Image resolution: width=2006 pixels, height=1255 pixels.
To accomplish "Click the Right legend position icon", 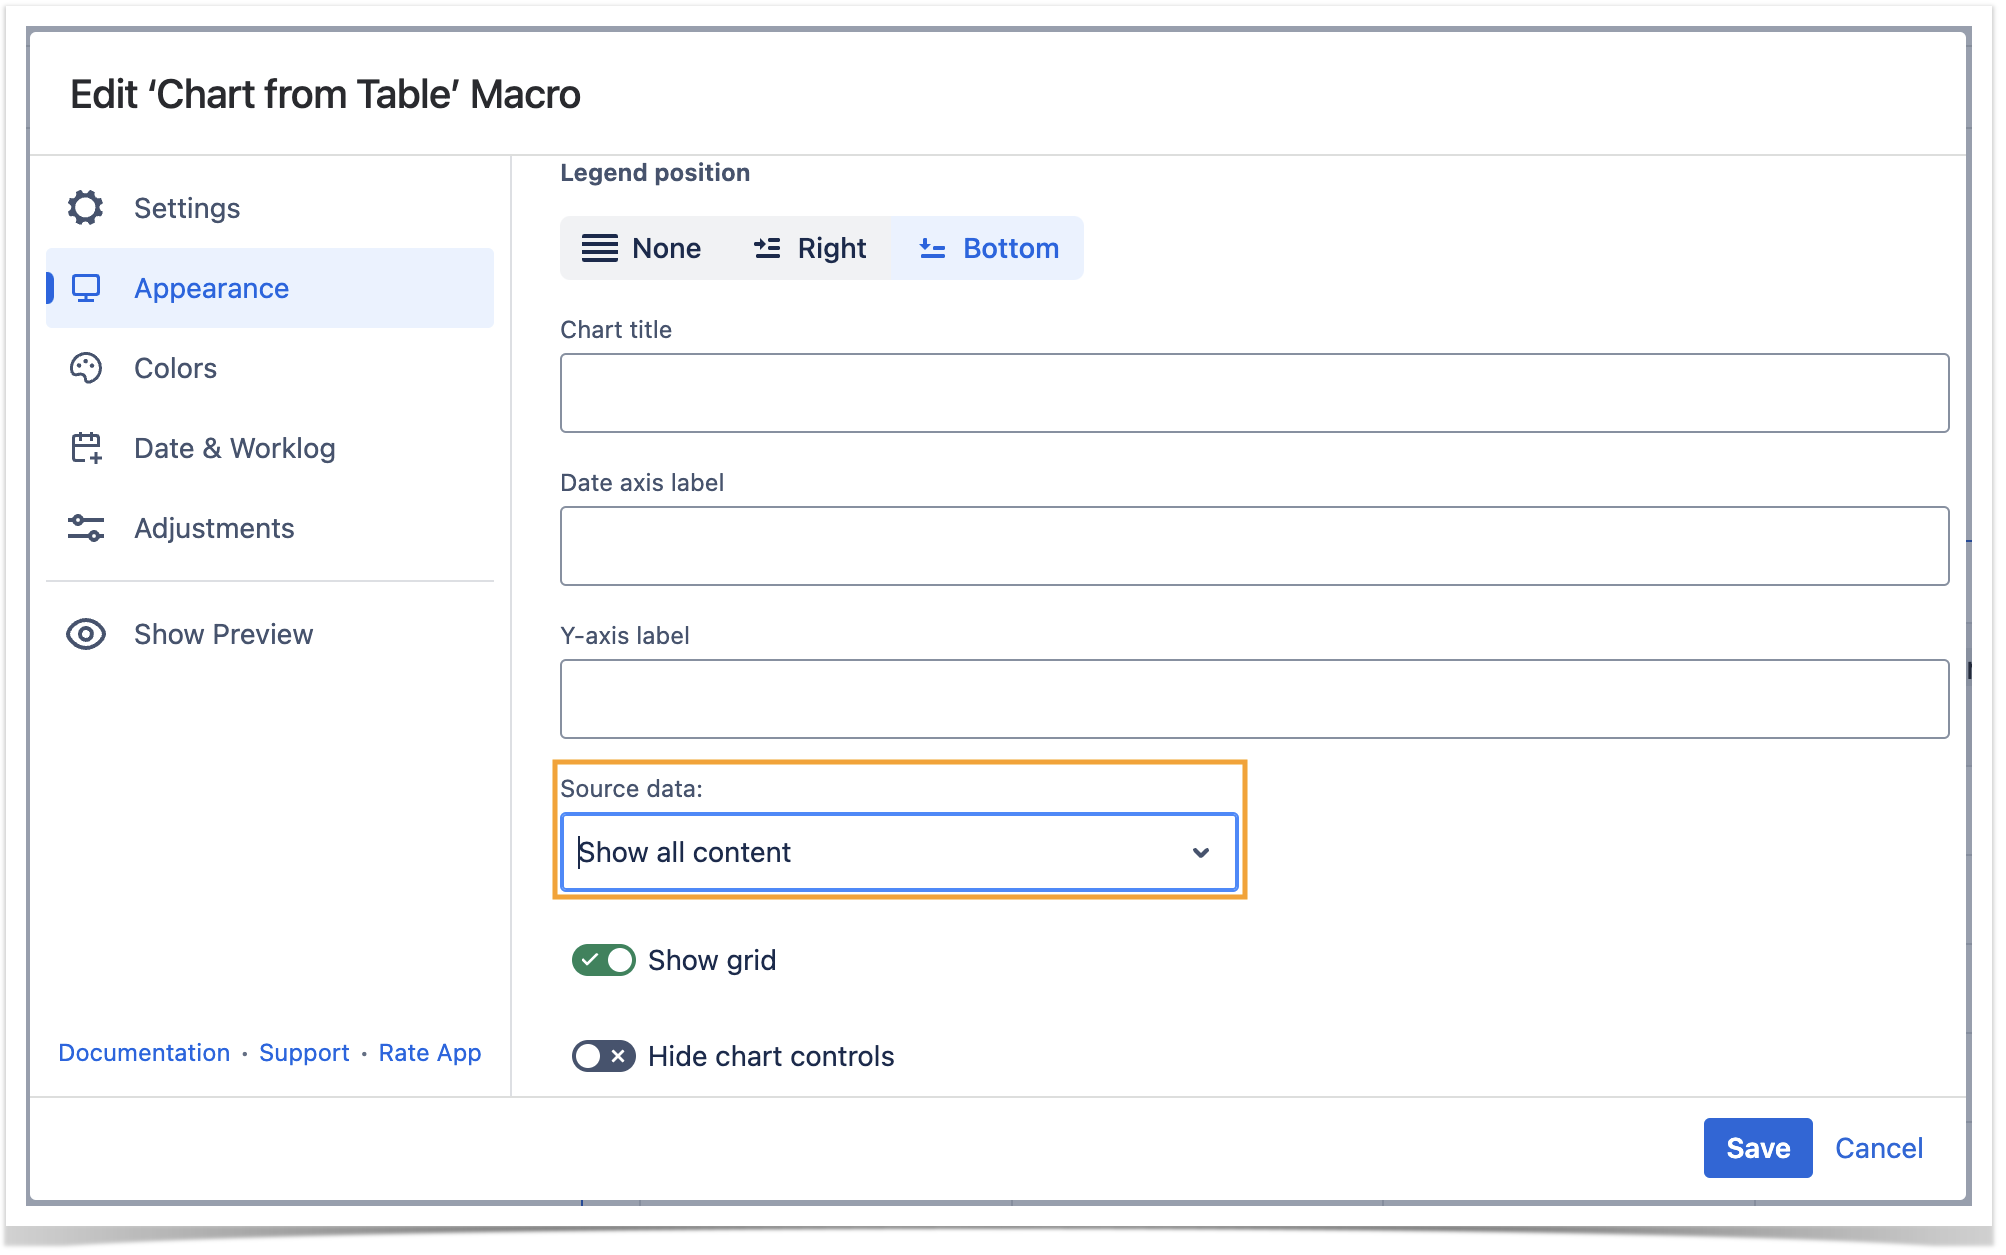I will pyautogui.click(x=767, y=248).
